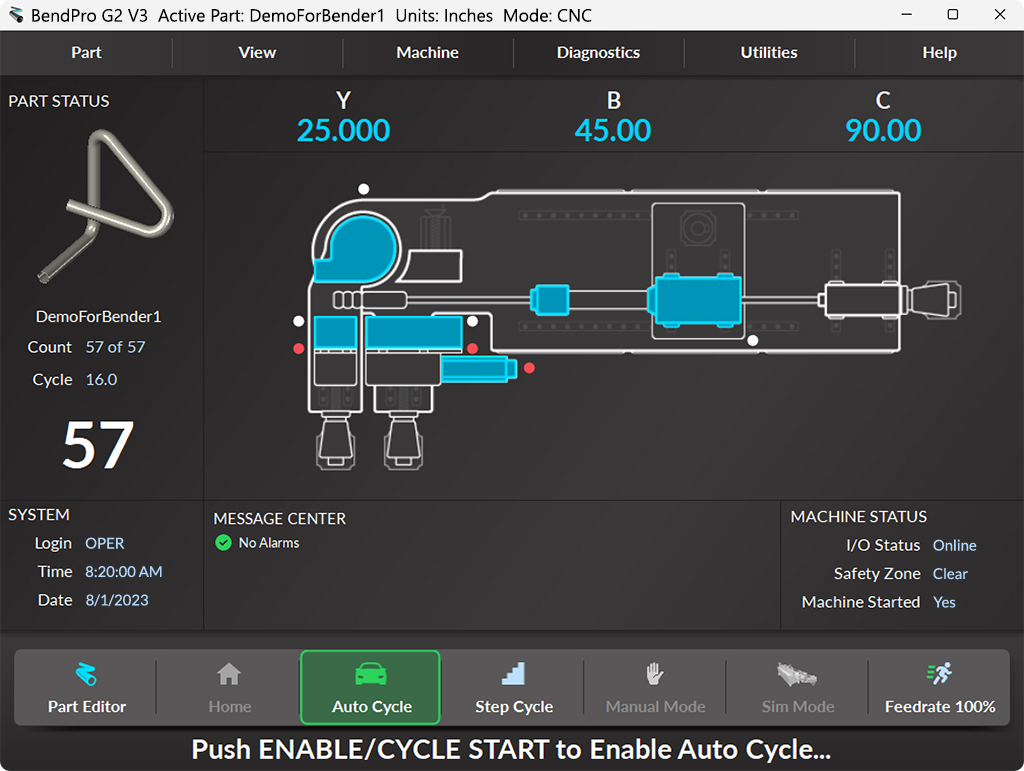Viewport: 1024px width, 771px height.
Task: Click the I/O Status Online value
Action: (x=954, y=545)
